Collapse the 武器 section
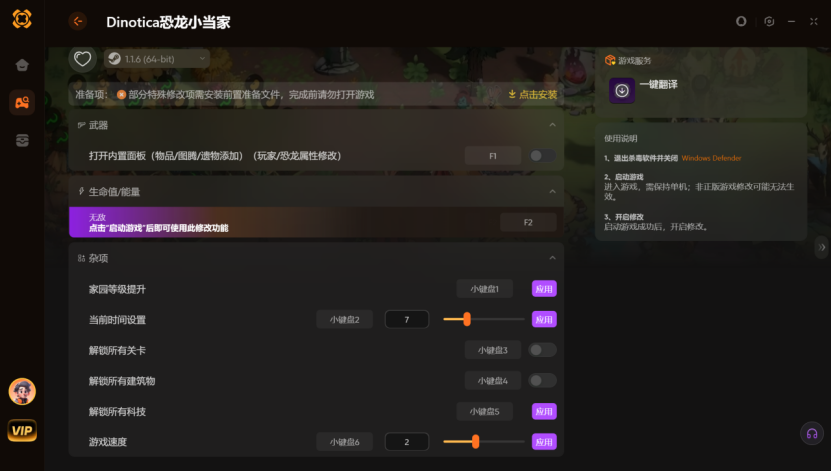 pyautogui.click(x=552, y=125)
